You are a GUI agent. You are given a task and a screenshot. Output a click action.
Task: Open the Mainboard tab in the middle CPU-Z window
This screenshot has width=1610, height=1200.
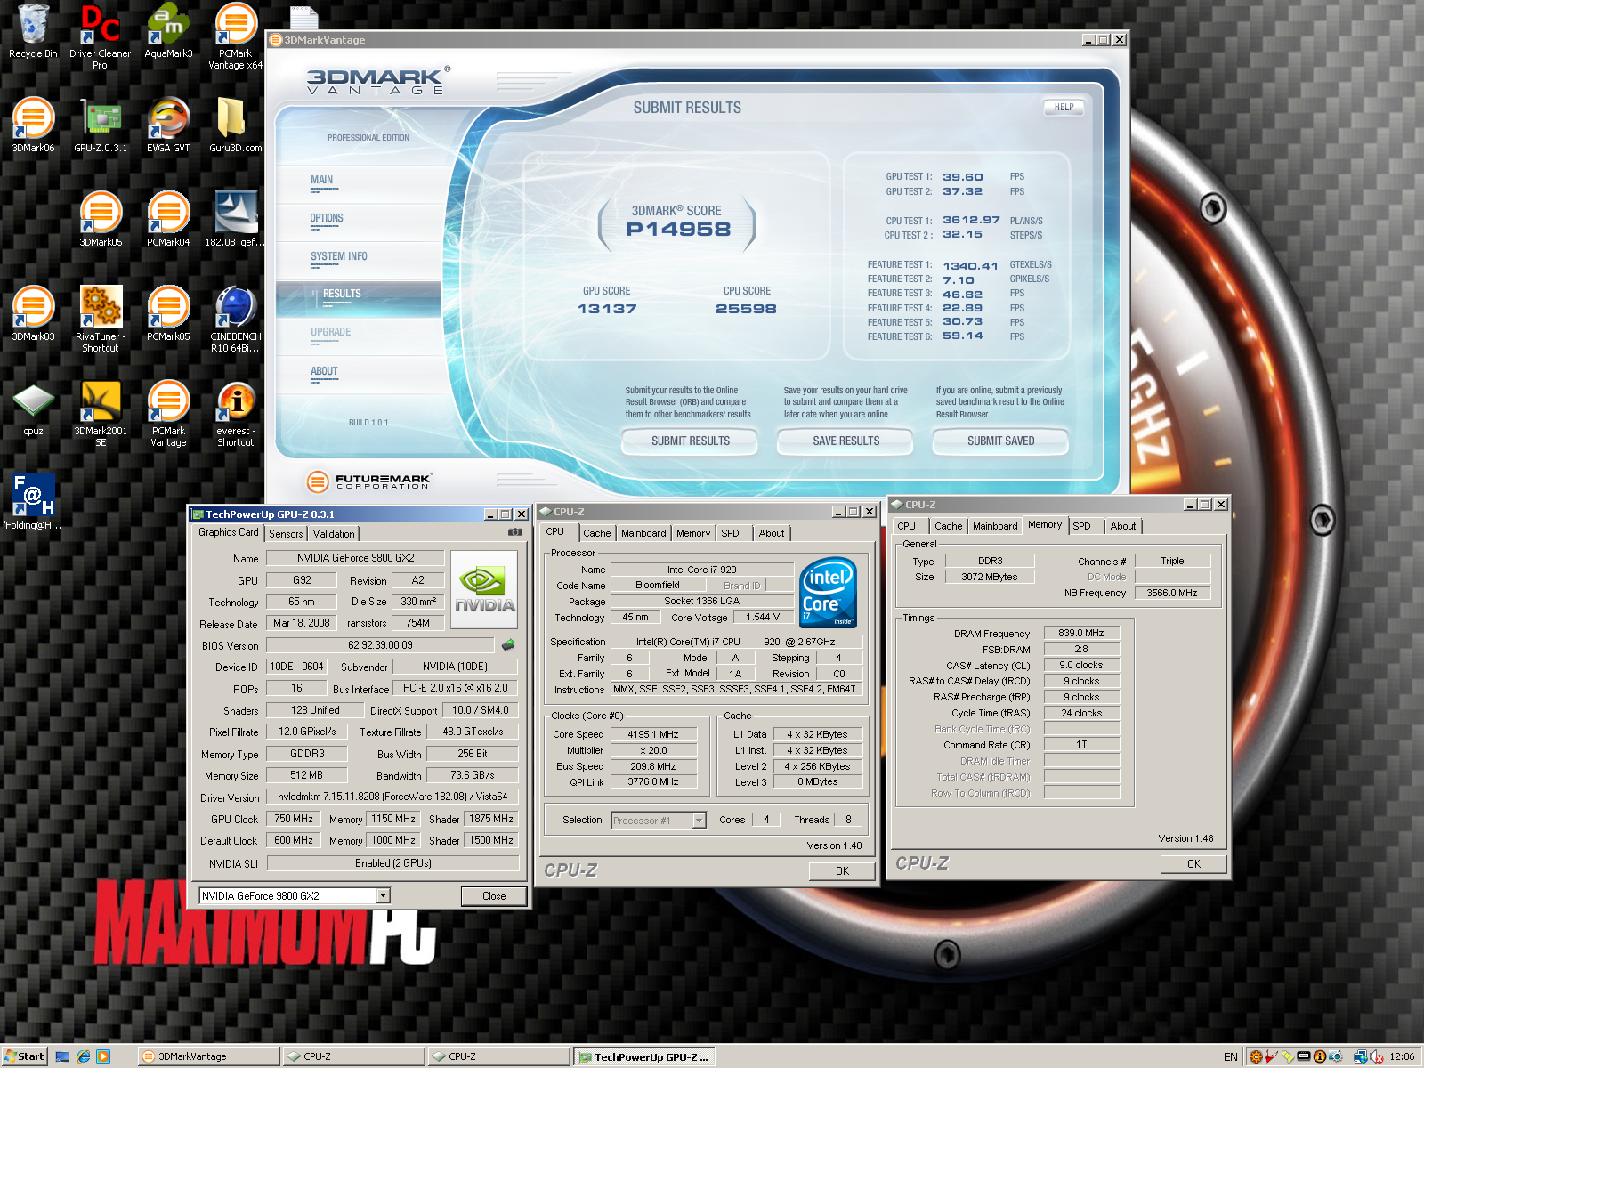[643, 533]
